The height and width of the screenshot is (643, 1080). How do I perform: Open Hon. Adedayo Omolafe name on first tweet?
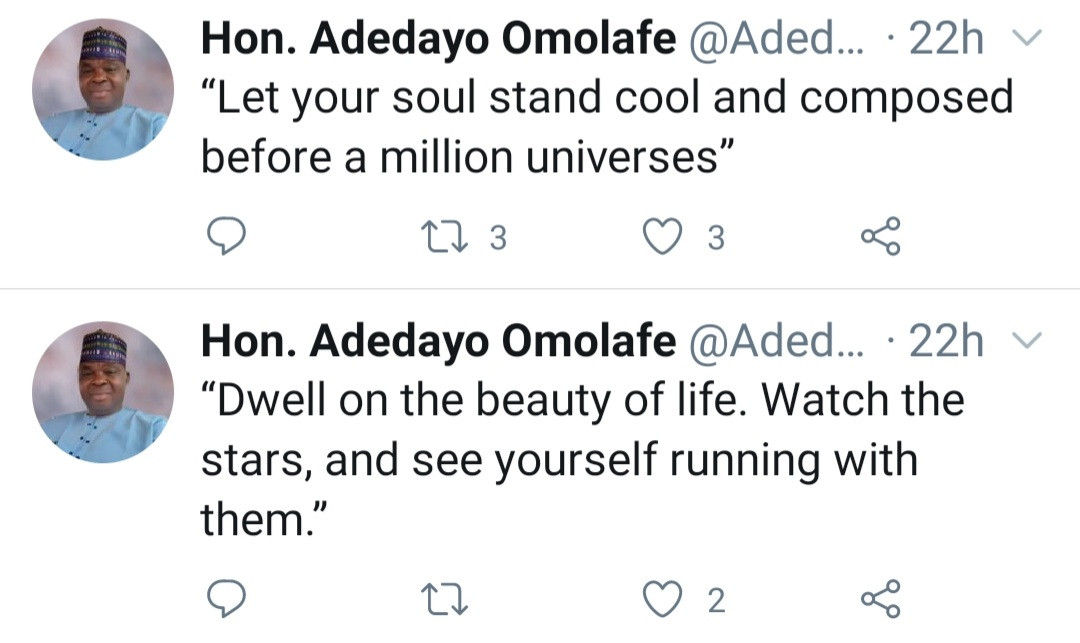438,39
